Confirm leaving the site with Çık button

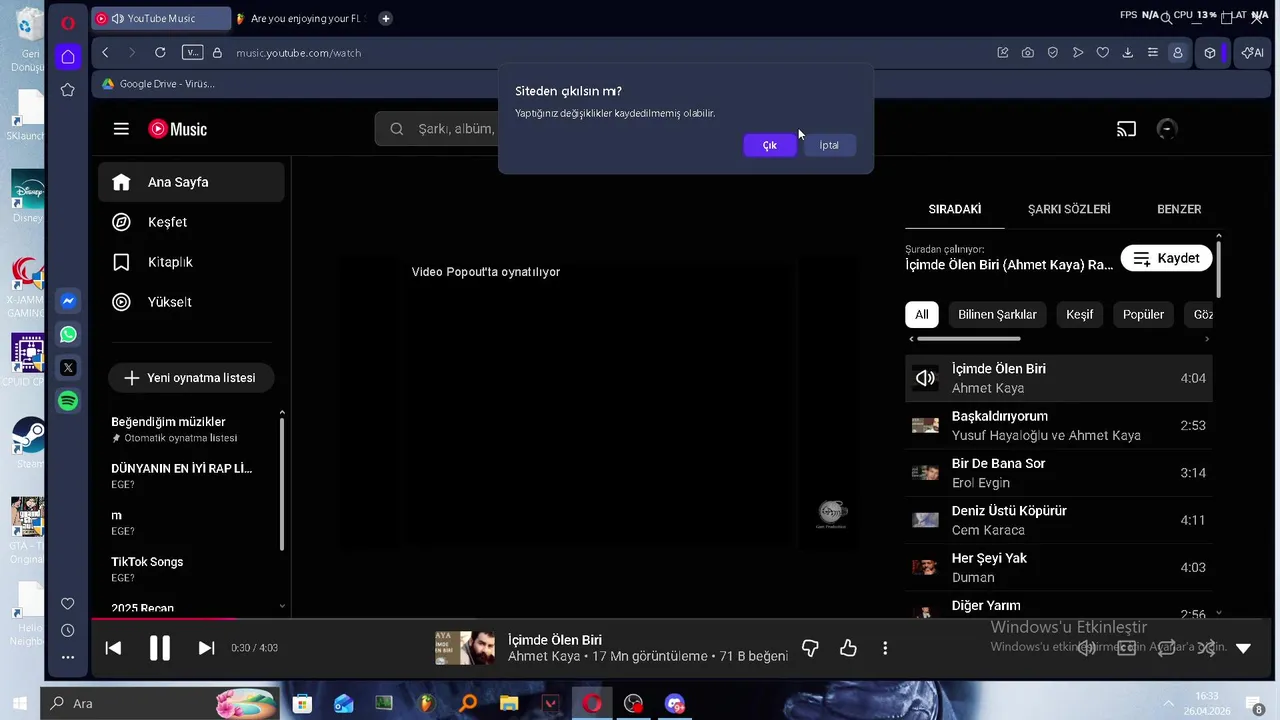(x=769, y=145)
